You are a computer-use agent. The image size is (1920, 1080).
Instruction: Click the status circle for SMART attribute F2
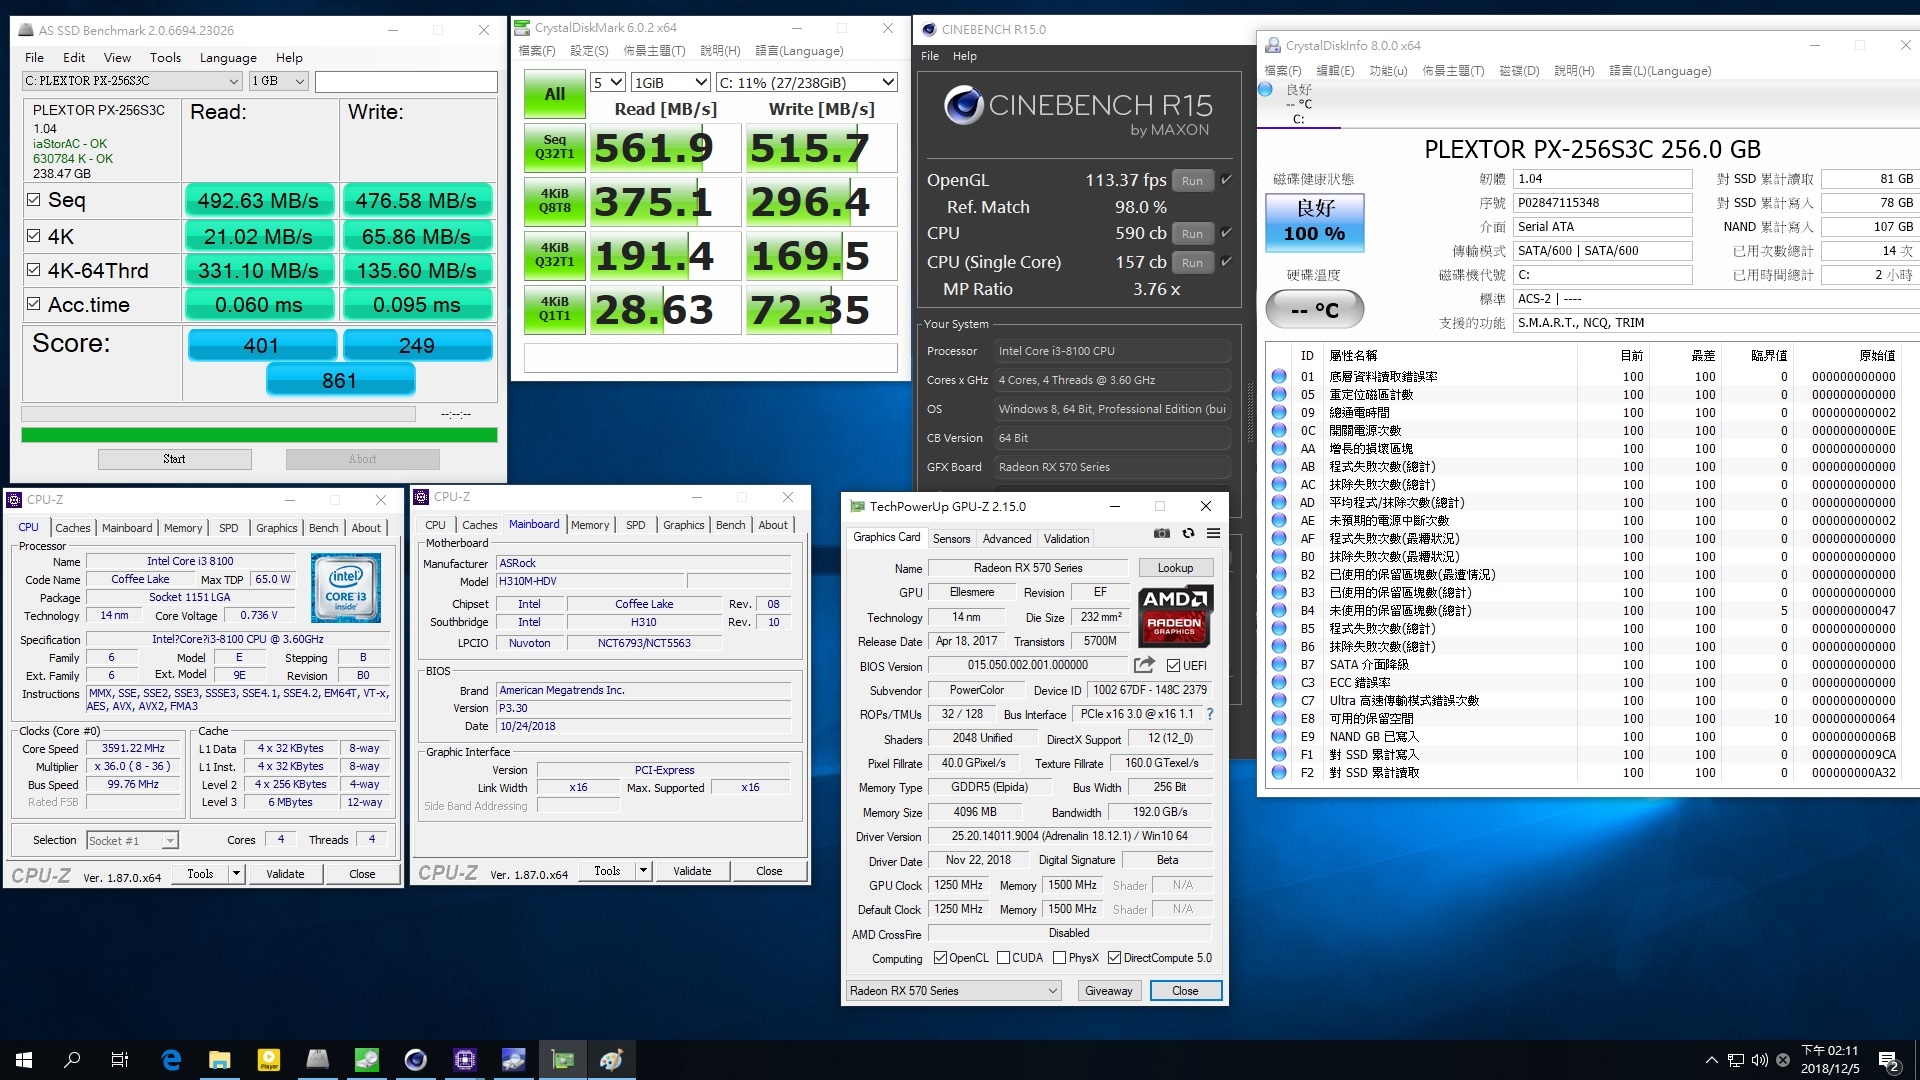1279,773
